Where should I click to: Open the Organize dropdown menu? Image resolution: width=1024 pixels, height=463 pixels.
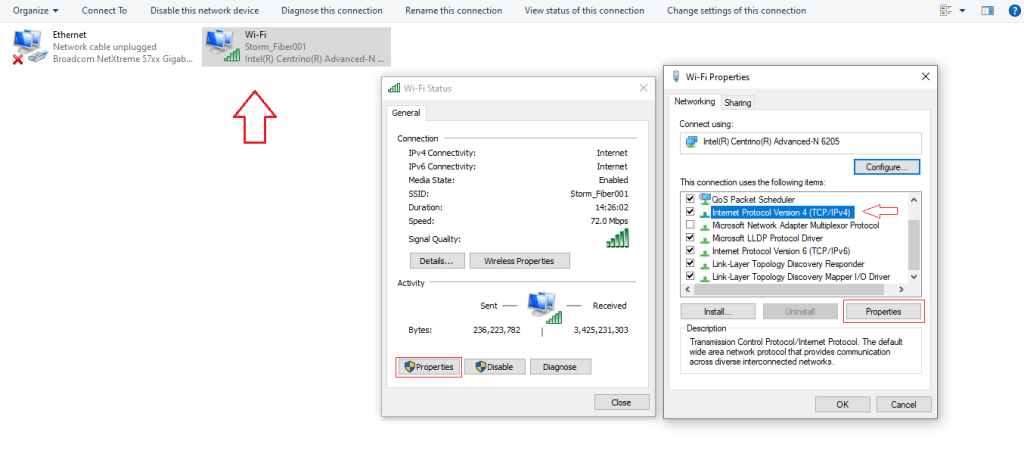[35, 10]
